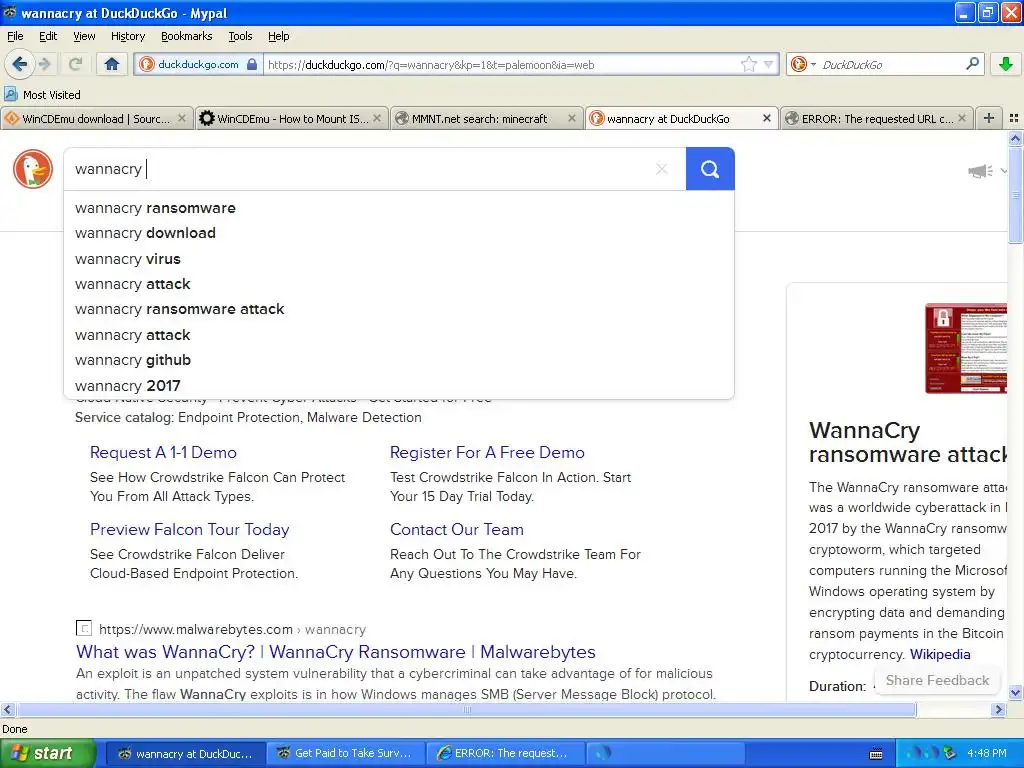Follow the Wikipedia link in sidebar

(x=940, y=654)
